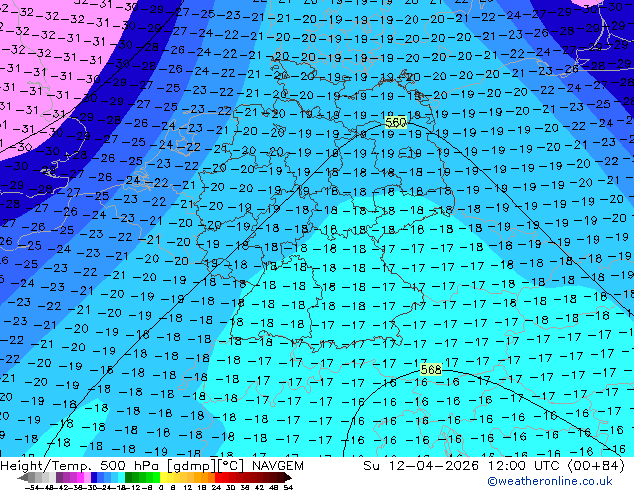Image resolution: width=634 pixels, height=490 pixels.
Task: Pick the cyan swatch in the color scale
Action: click(x=122, y=477)
